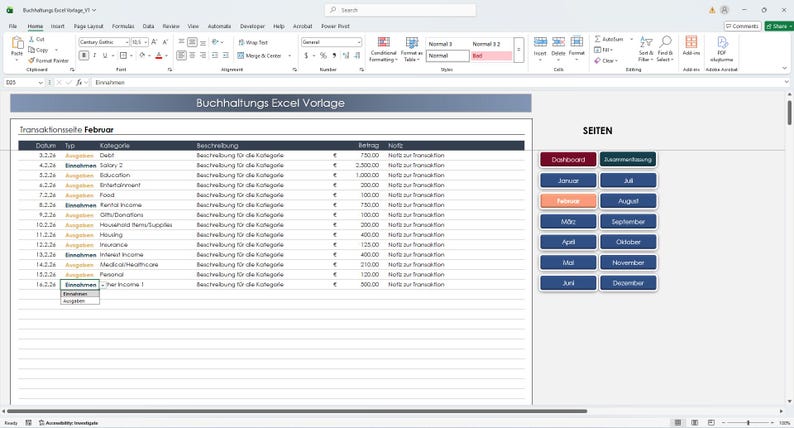
Task: Click the formula bar showing Einnahmen
Action: 438,82
